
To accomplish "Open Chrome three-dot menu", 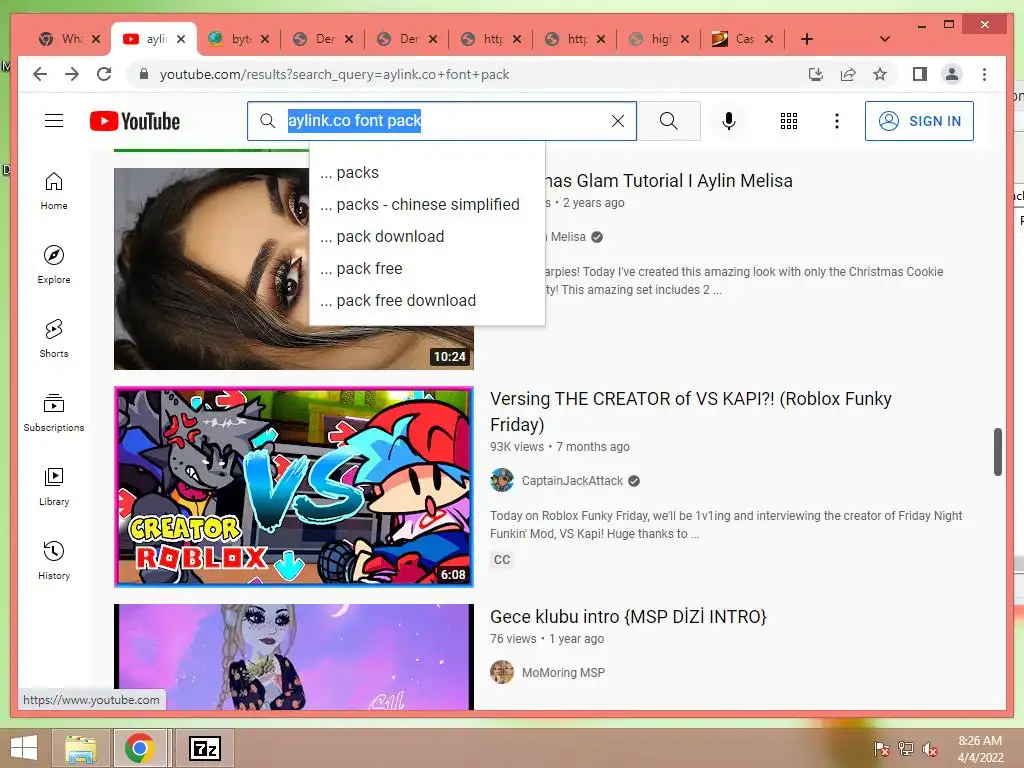I will (984, 74).
